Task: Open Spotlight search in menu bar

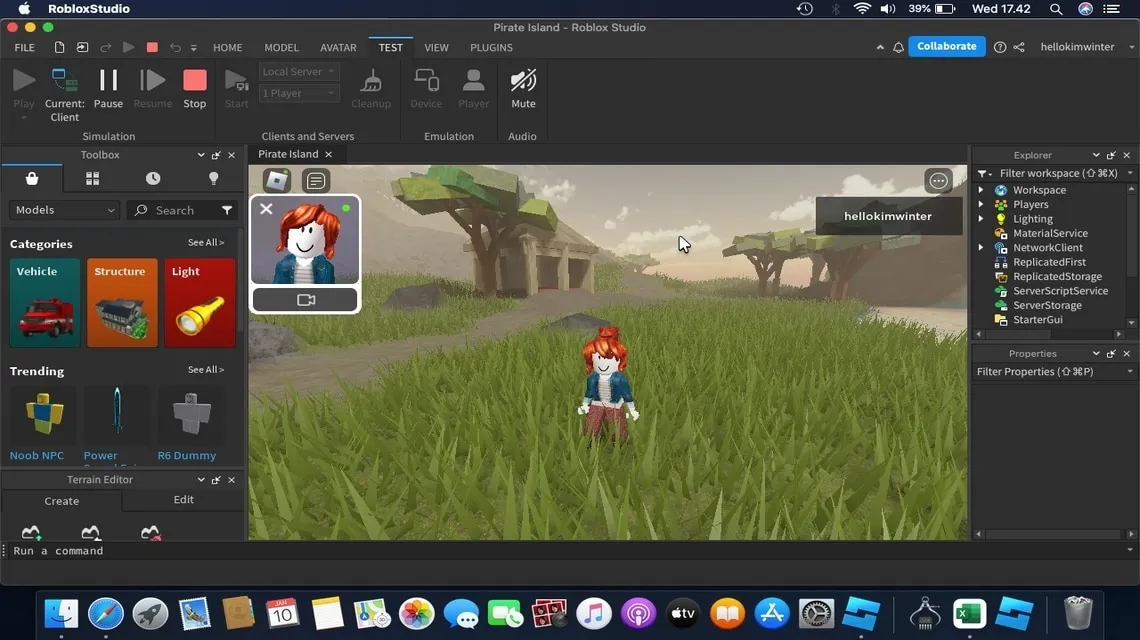Action: pos(1056,9)
